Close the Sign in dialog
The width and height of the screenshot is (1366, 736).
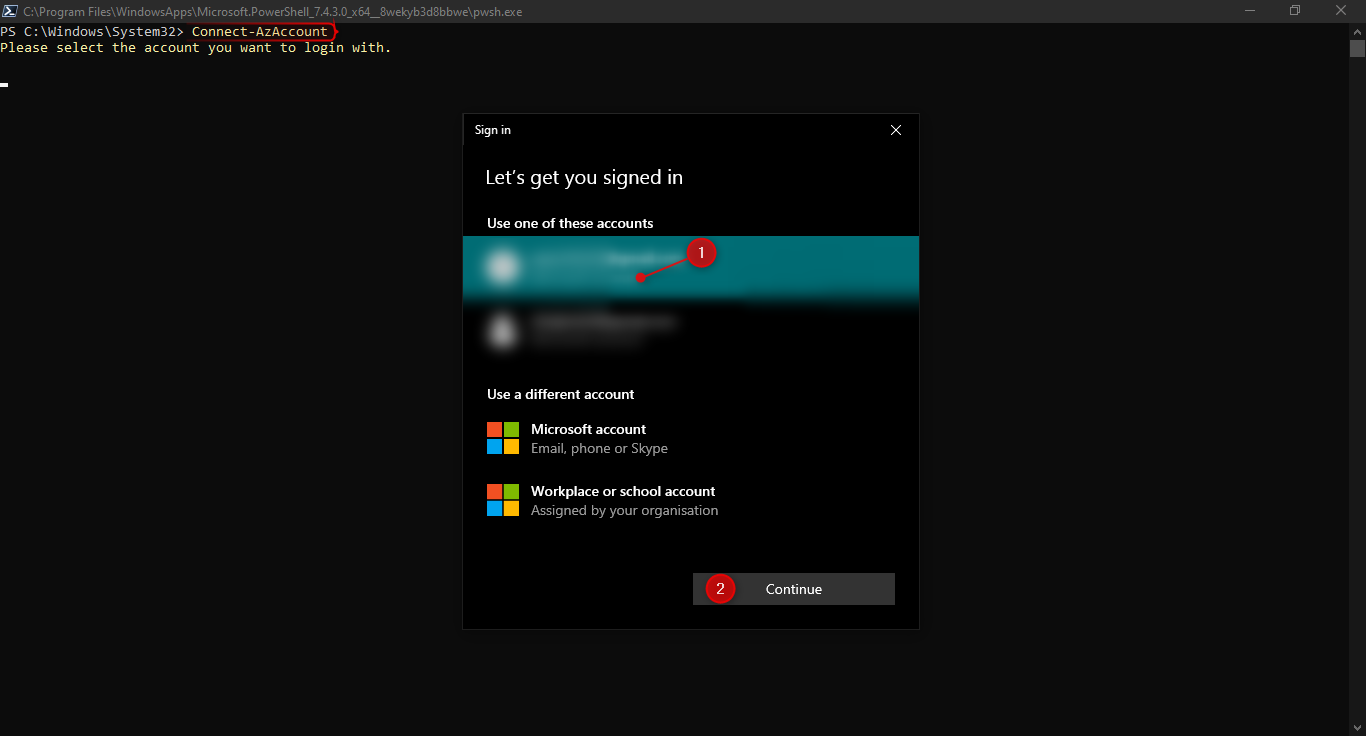pyautogui.click(x=896, y=130)
